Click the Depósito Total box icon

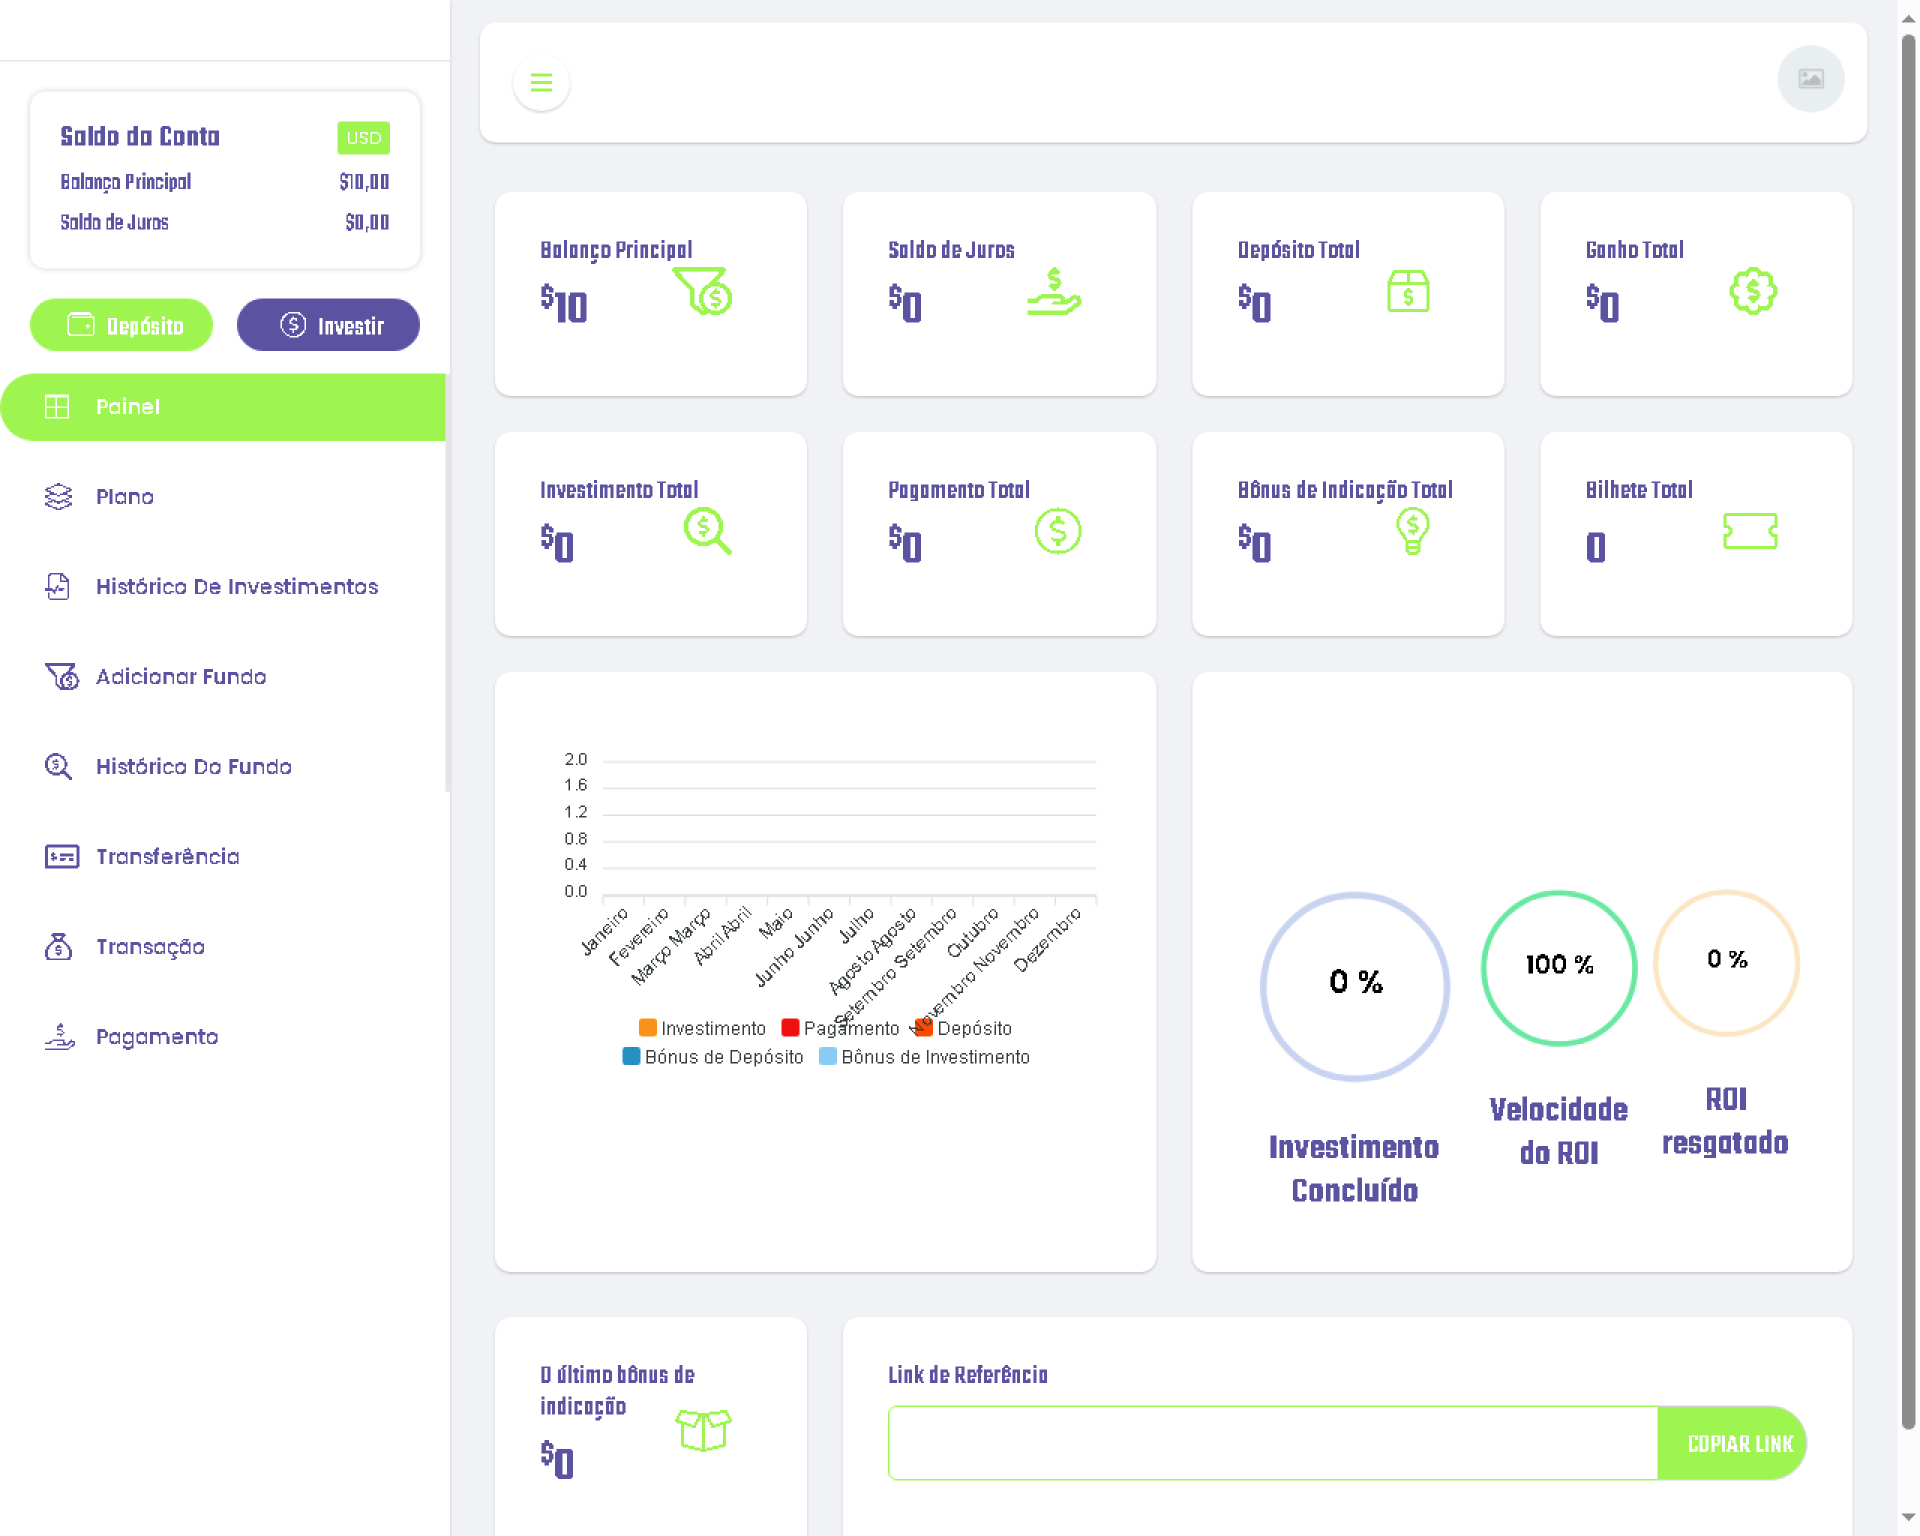pyautogui.click(x=1407, y=291)
